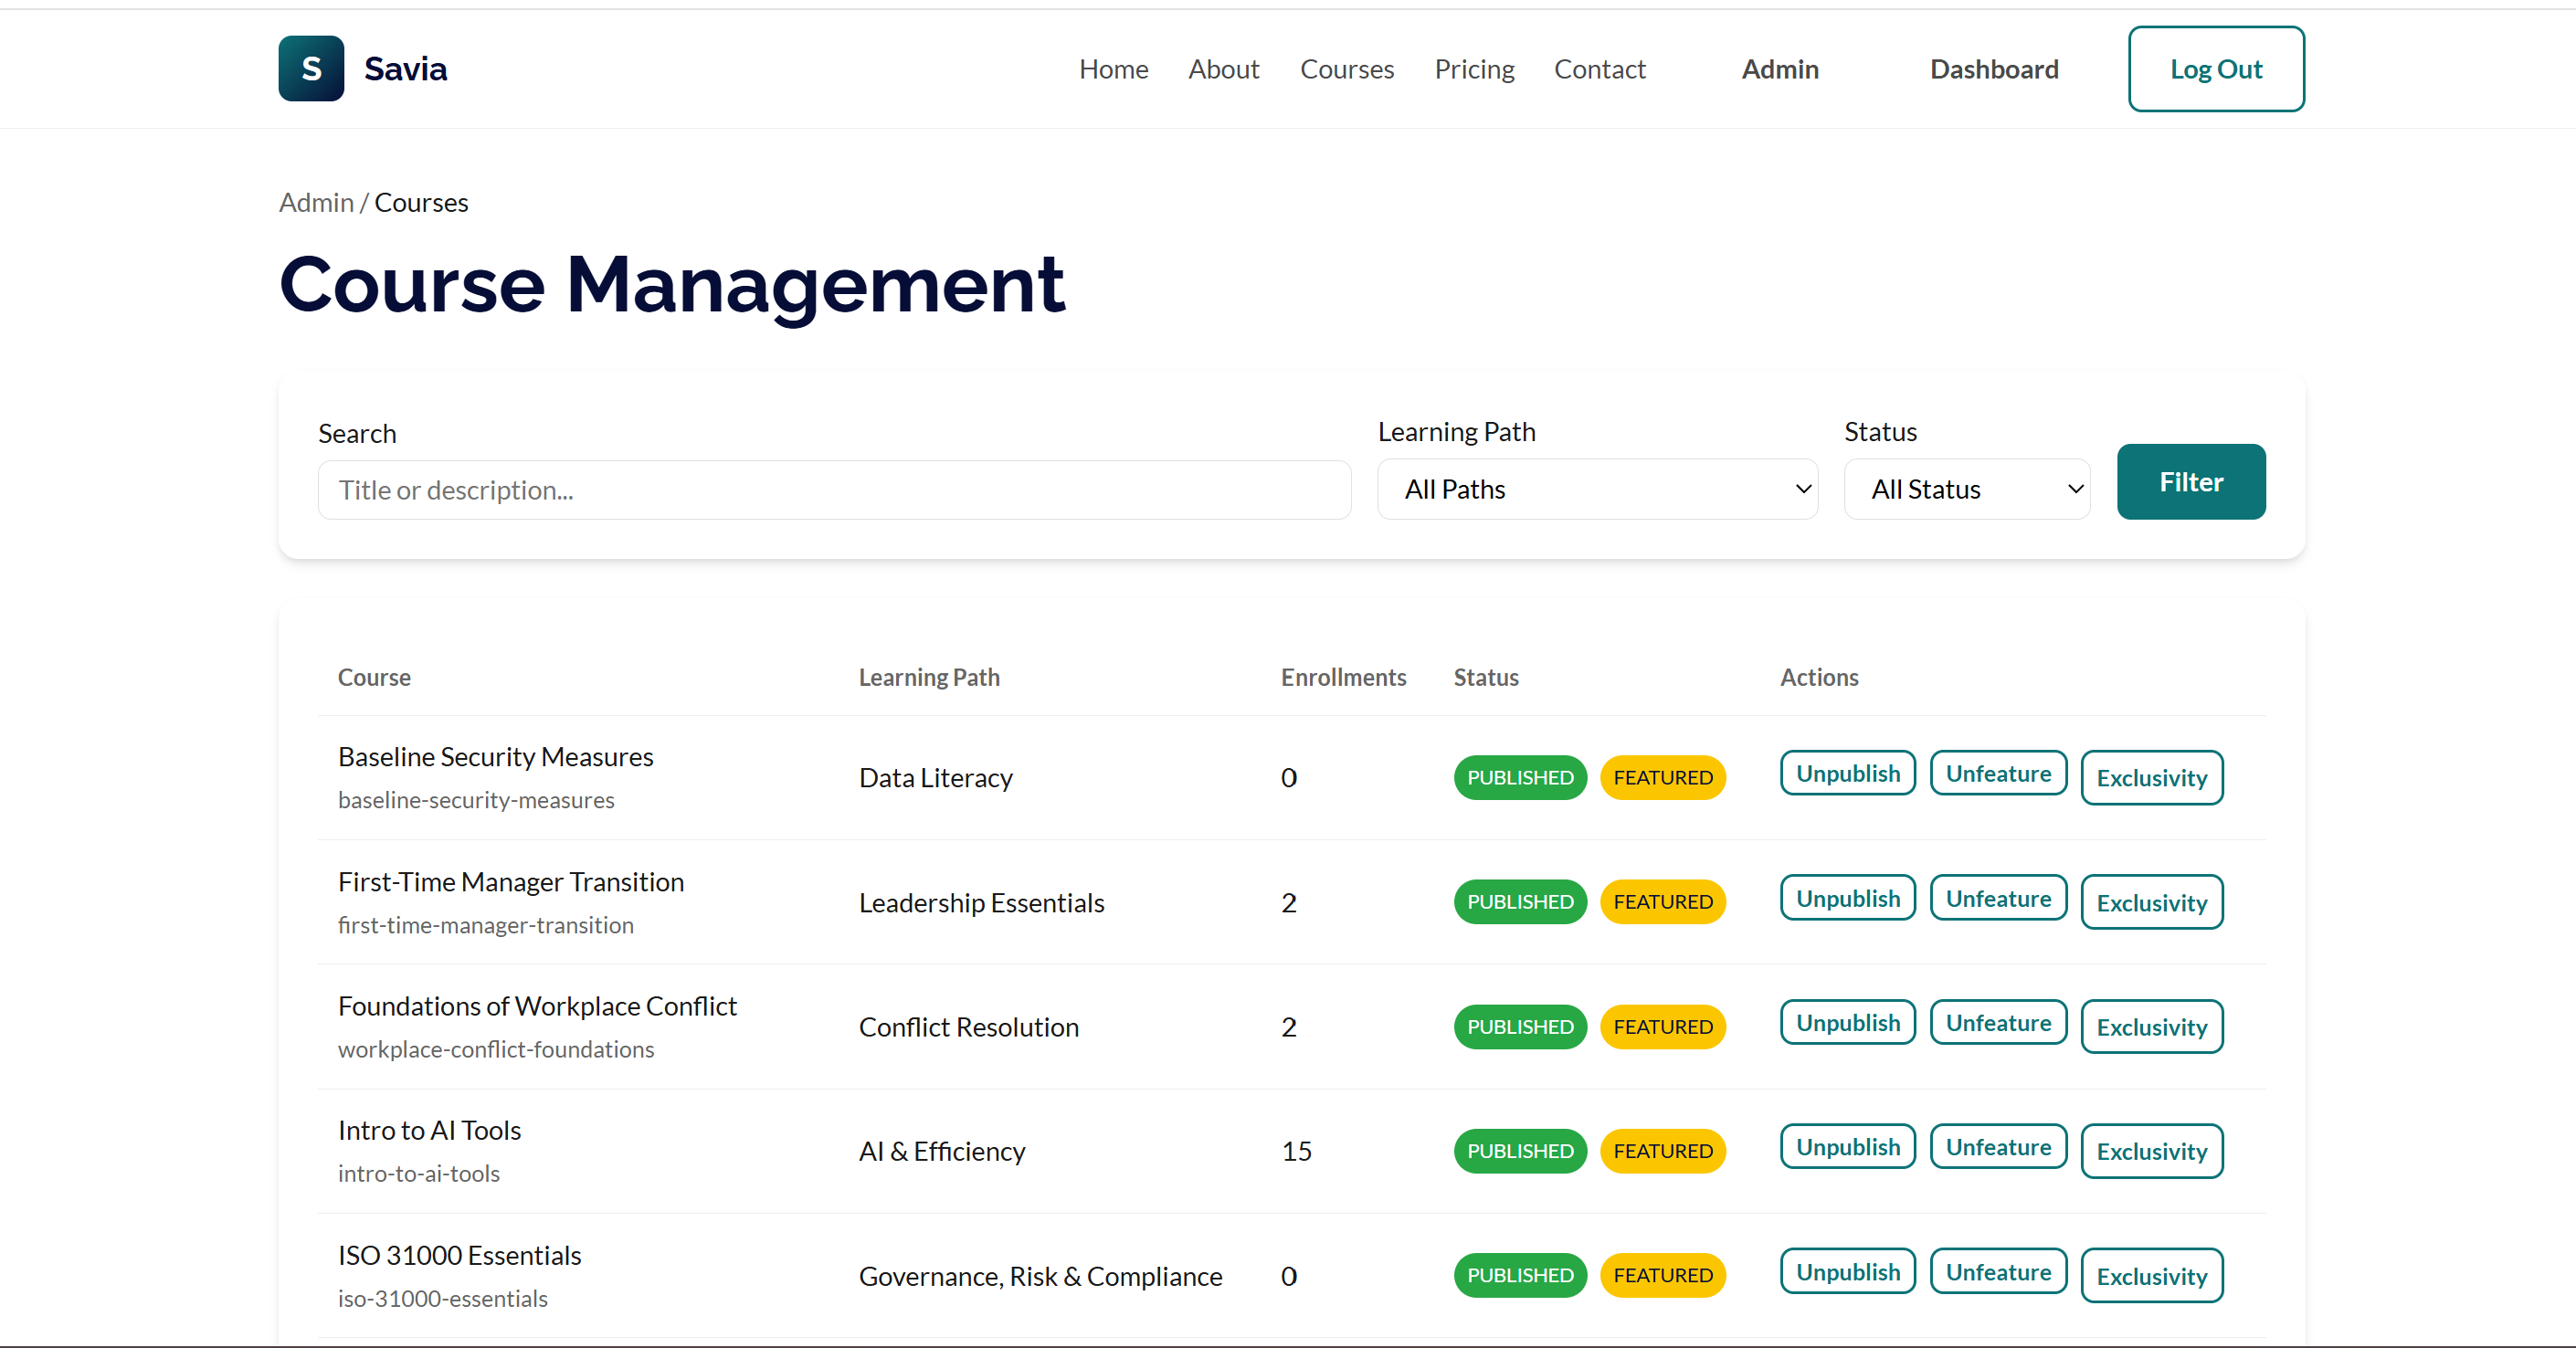The height and width of the screenshot is (1348, 2576).
Task: Click the Filter button
Action: point(2190,482)
